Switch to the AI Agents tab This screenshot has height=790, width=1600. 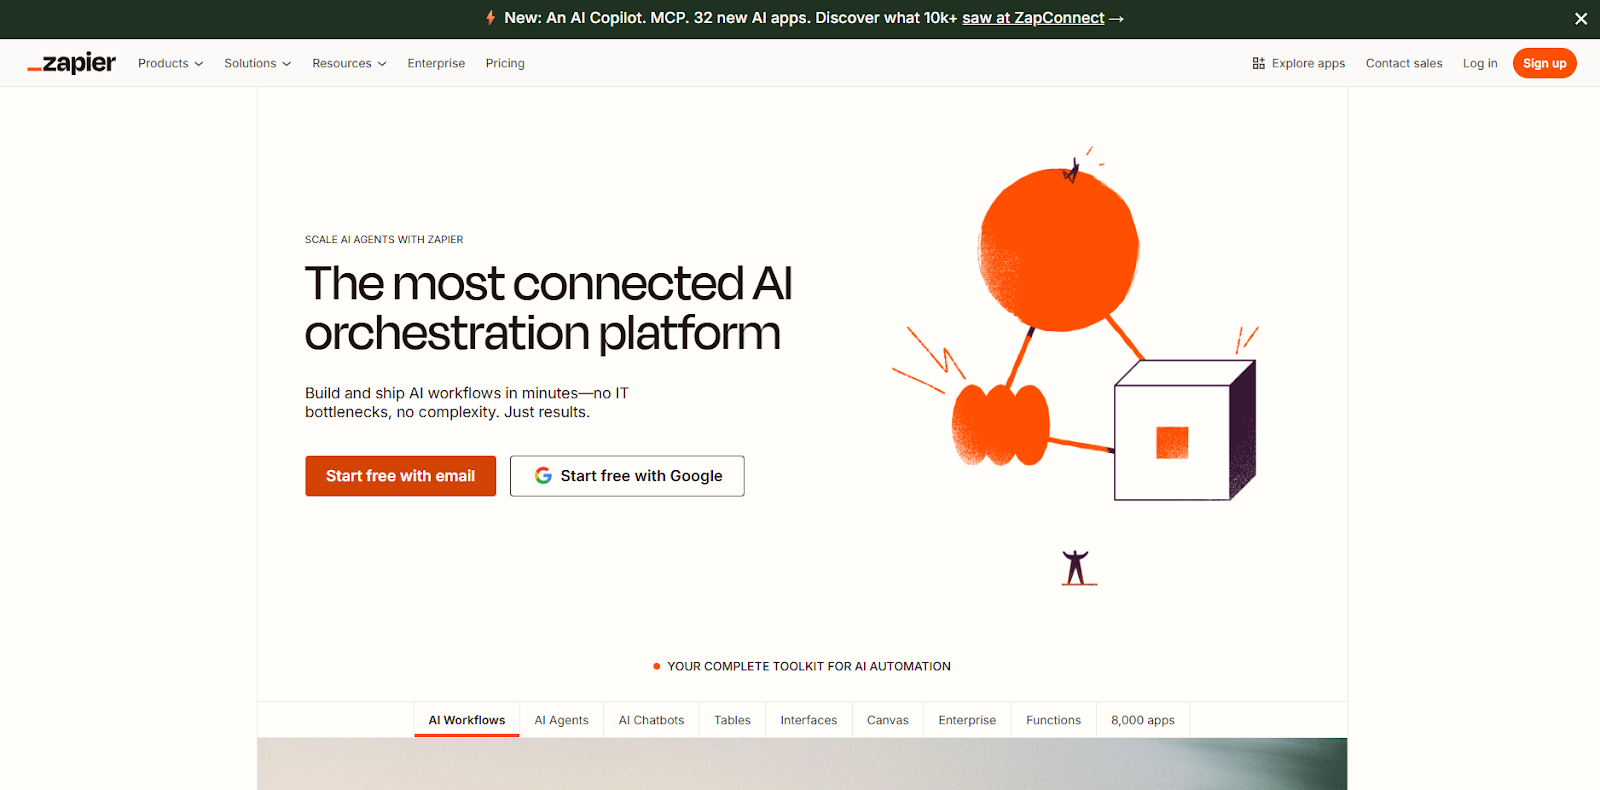(561, 720)
